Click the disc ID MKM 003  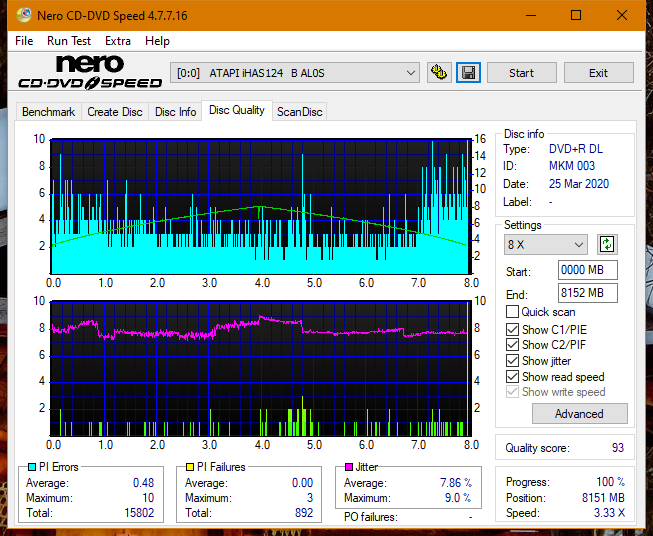(572, 166)
